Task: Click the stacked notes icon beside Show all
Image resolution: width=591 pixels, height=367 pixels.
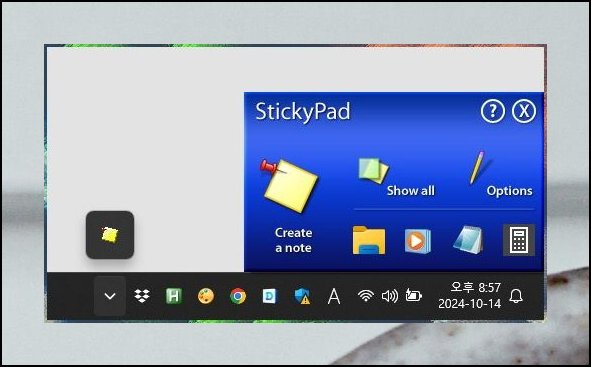Action: point(373,171)
